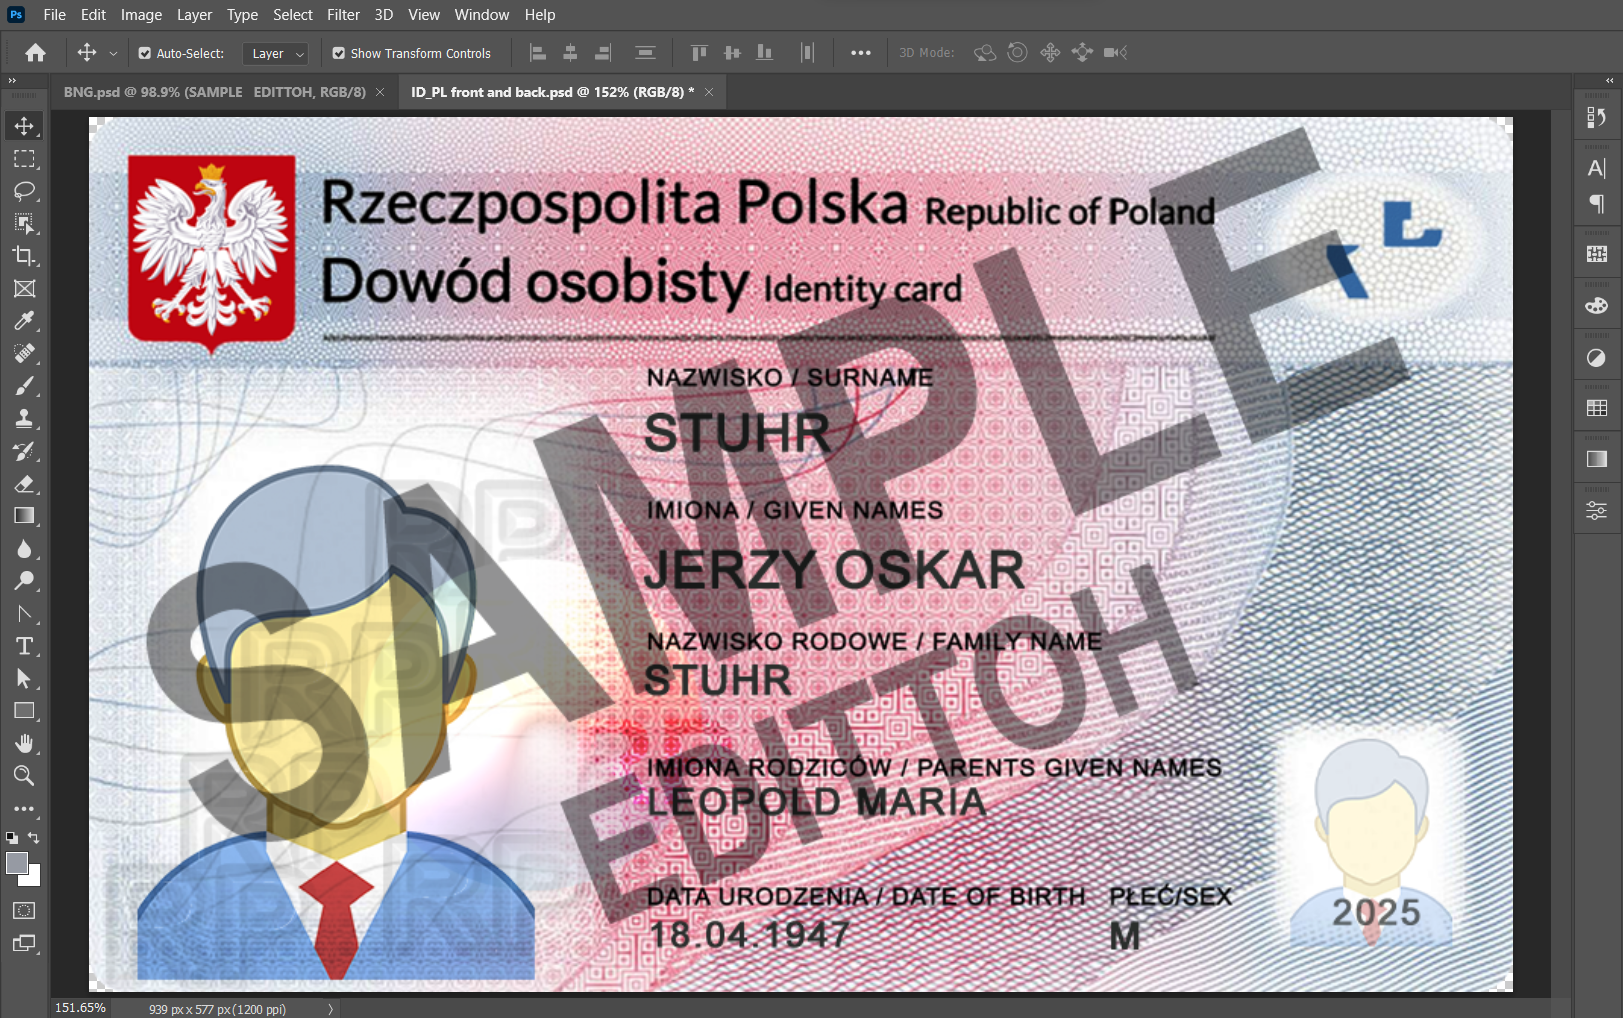Select the Dodge tool
This screenshot has height=1018, width=1623.
click(24, 581)
